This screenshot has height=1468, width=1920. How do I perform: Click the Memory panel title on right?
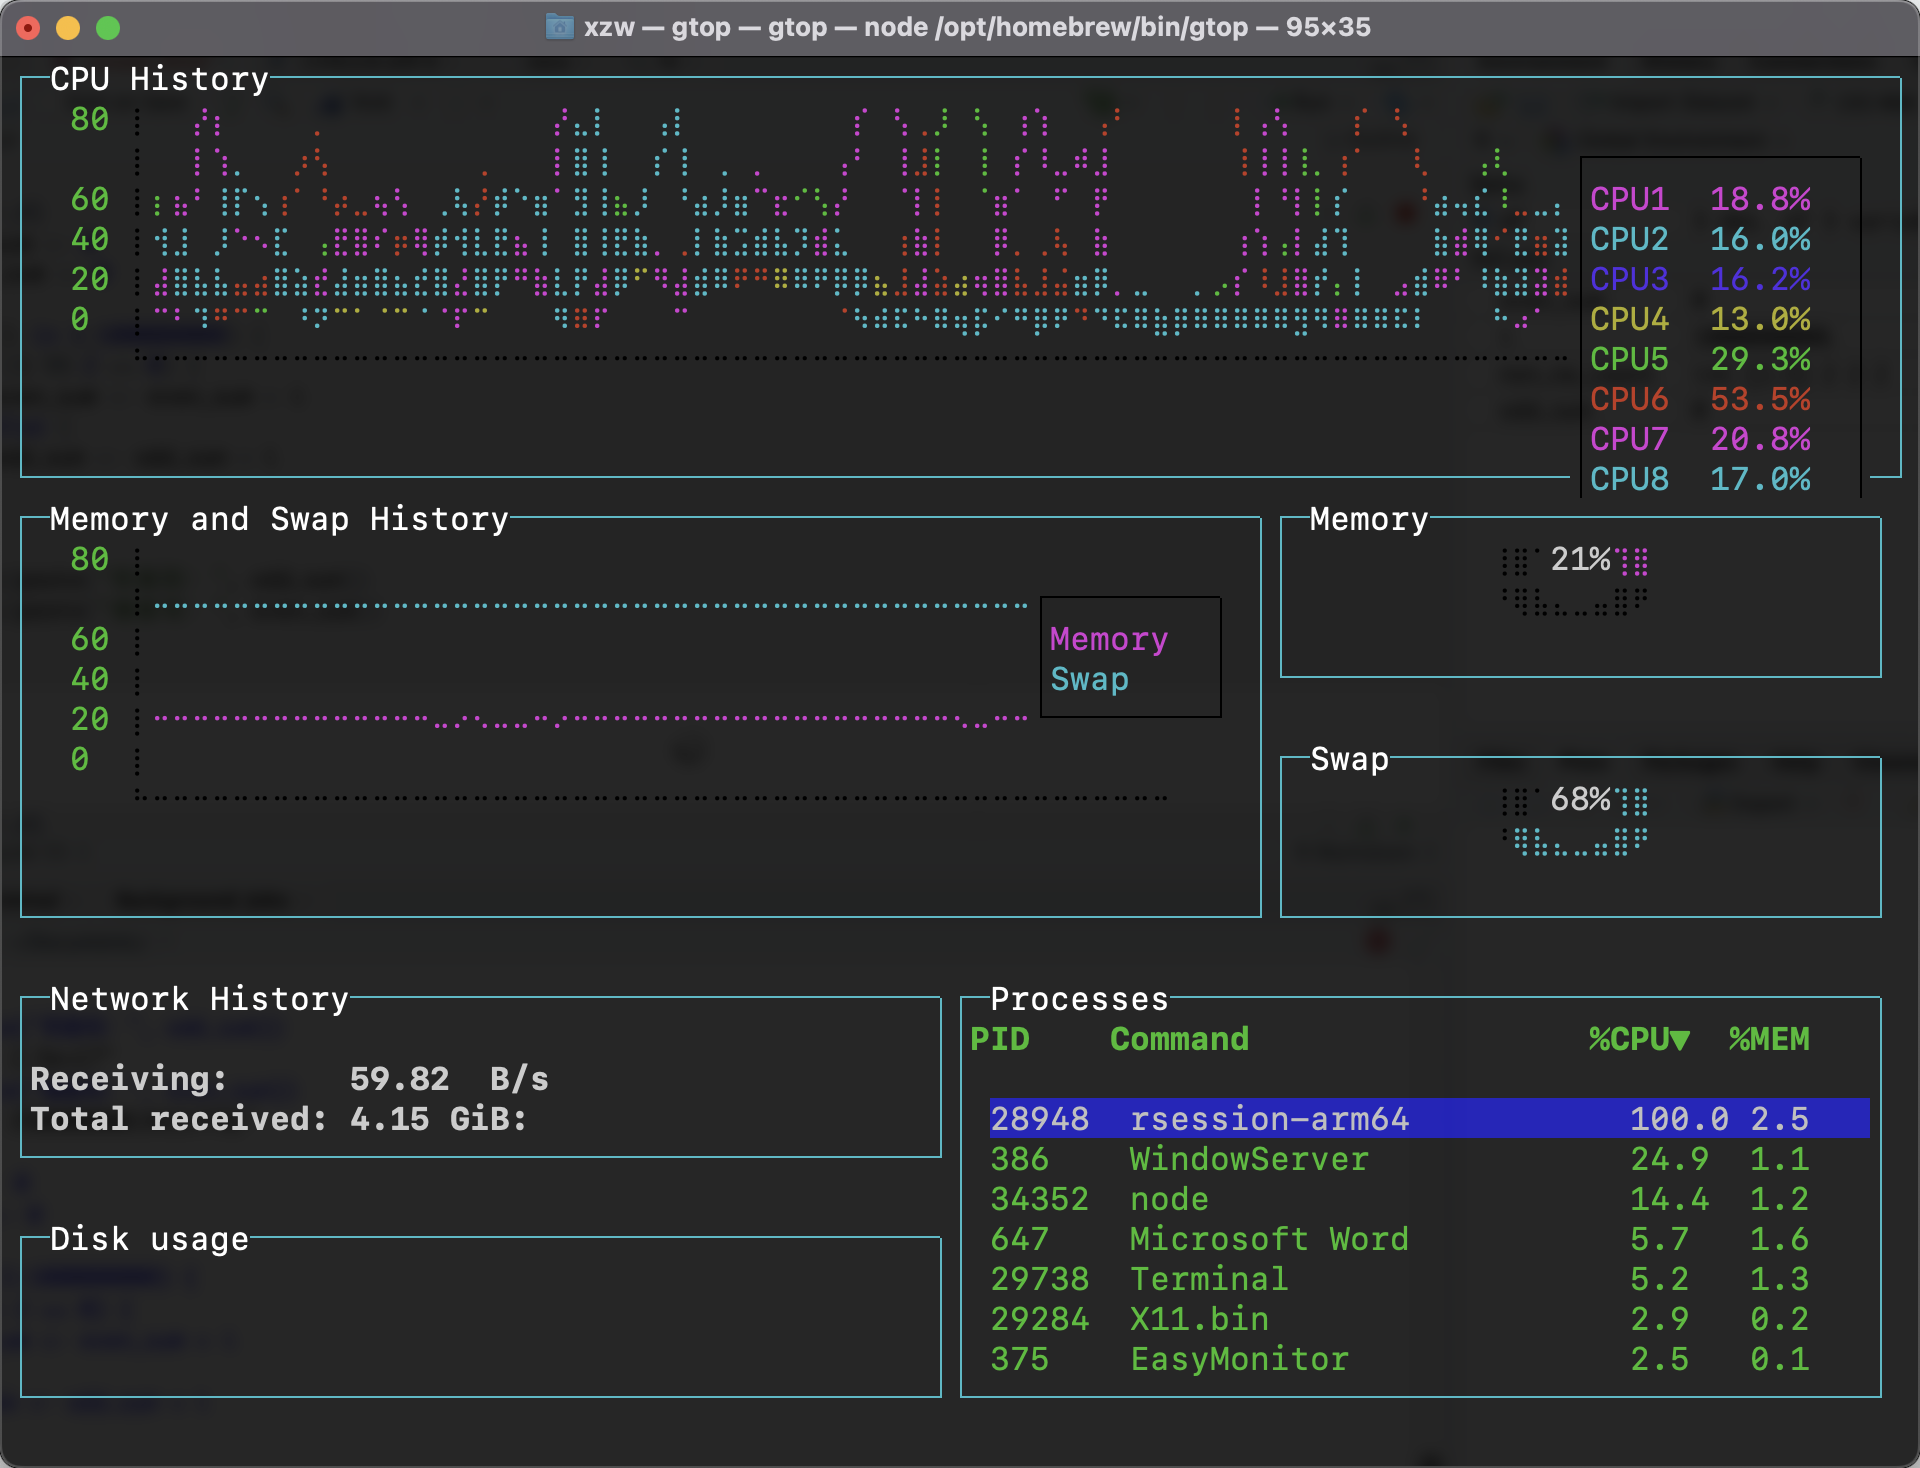click(1369, 519)
